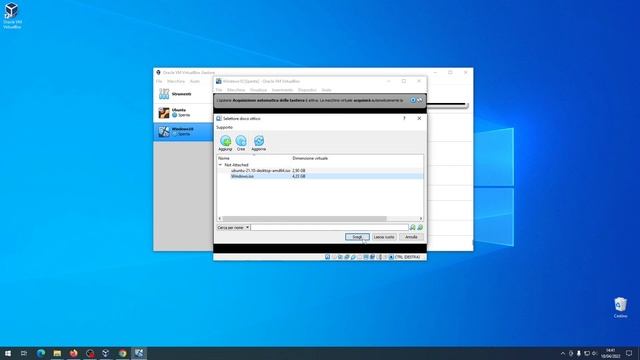Viewport: 640px width, 360px height.
Task: Click the Aggiungi disc icon
Action: 225,141
